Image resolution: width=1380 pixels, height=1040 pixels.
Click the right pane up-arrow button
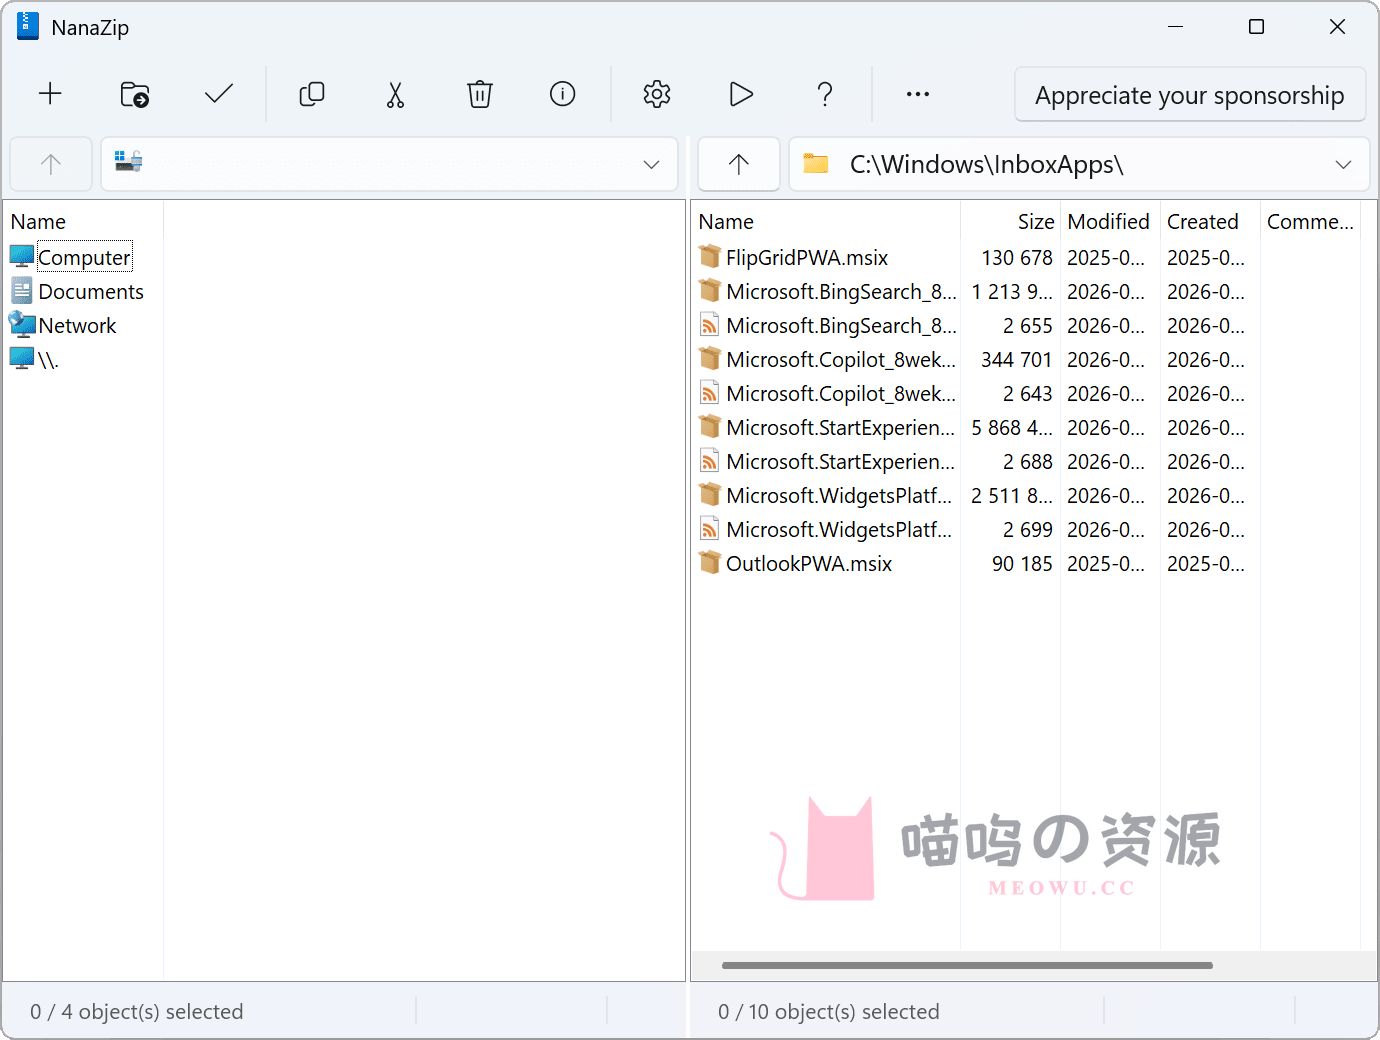click(x=739, y=164)
